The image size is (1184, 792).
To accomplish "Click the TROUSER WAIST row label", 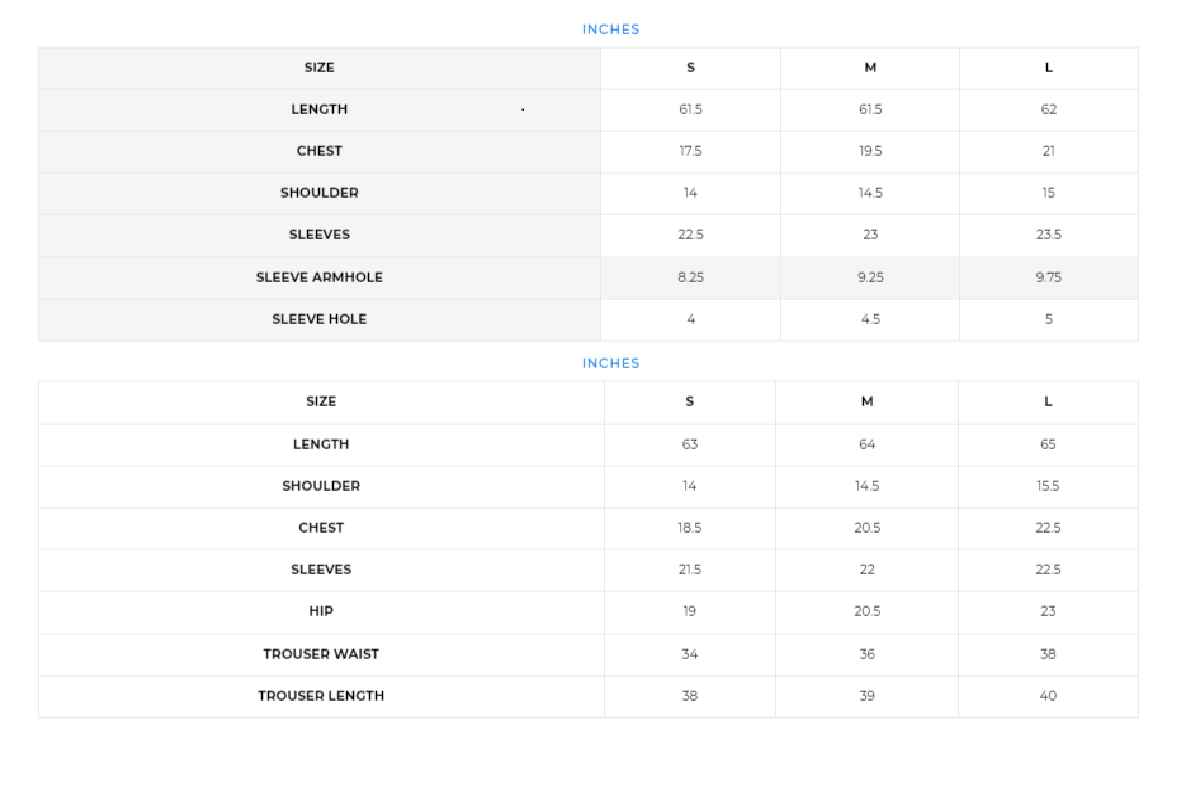I will [x=321, y=654].
